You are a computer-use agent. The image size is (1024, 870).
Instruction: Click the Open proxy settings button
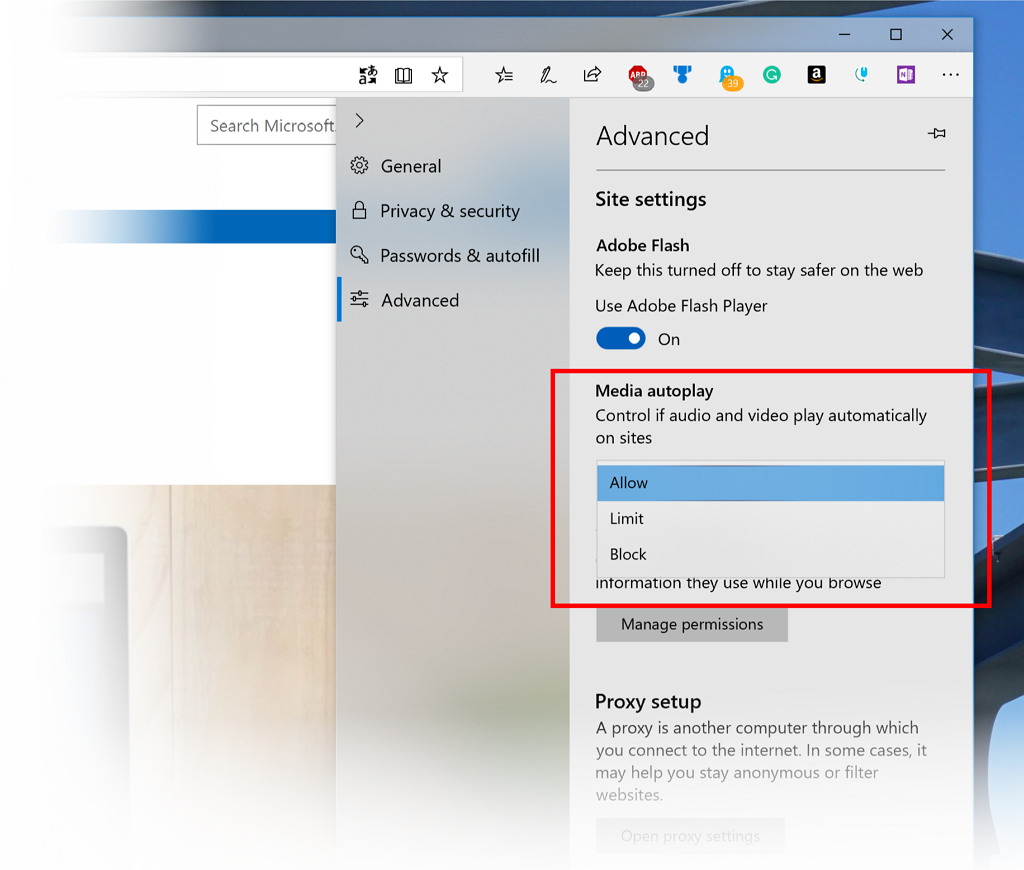coord(690,835)
